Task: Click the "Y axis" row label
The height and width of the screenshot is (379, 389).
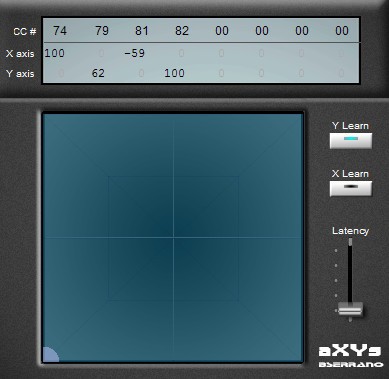Action: [20, 73]
